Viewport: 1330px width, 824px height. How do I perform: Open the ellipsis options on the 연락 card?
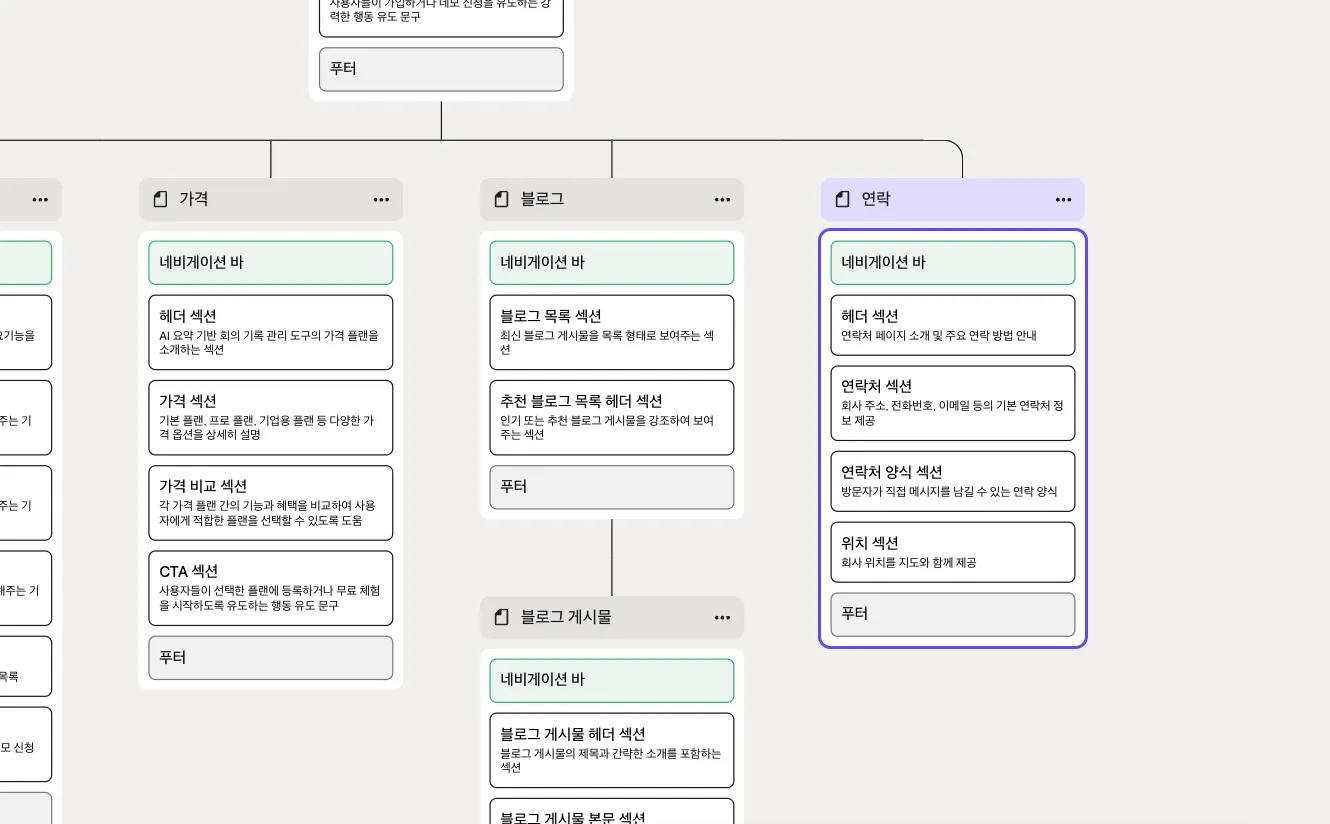pyautogui.click(x=1063, y=199)
